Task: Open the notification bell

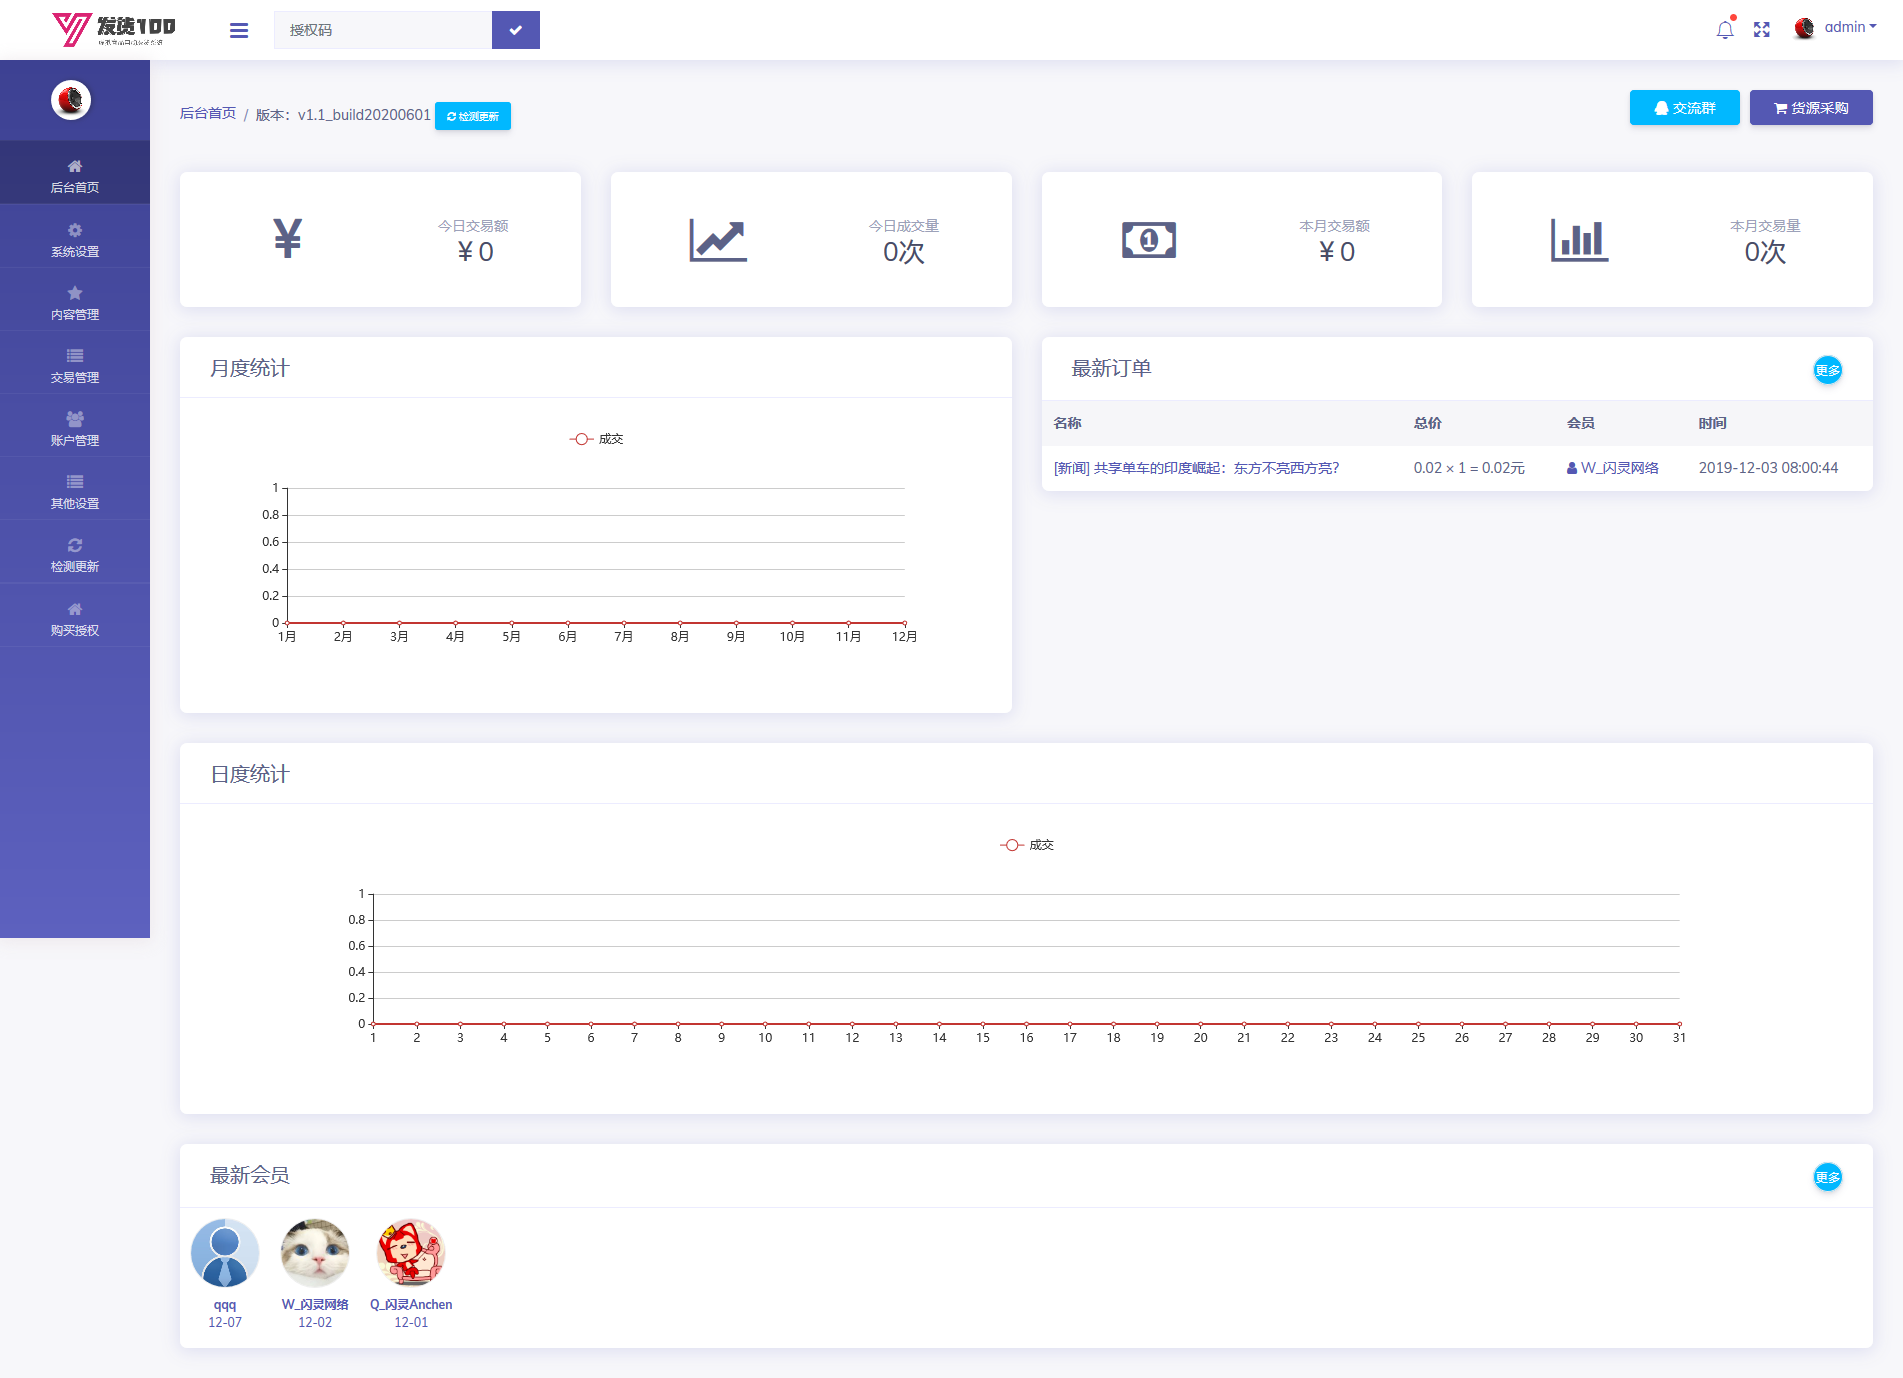Action: [1725, 29]
